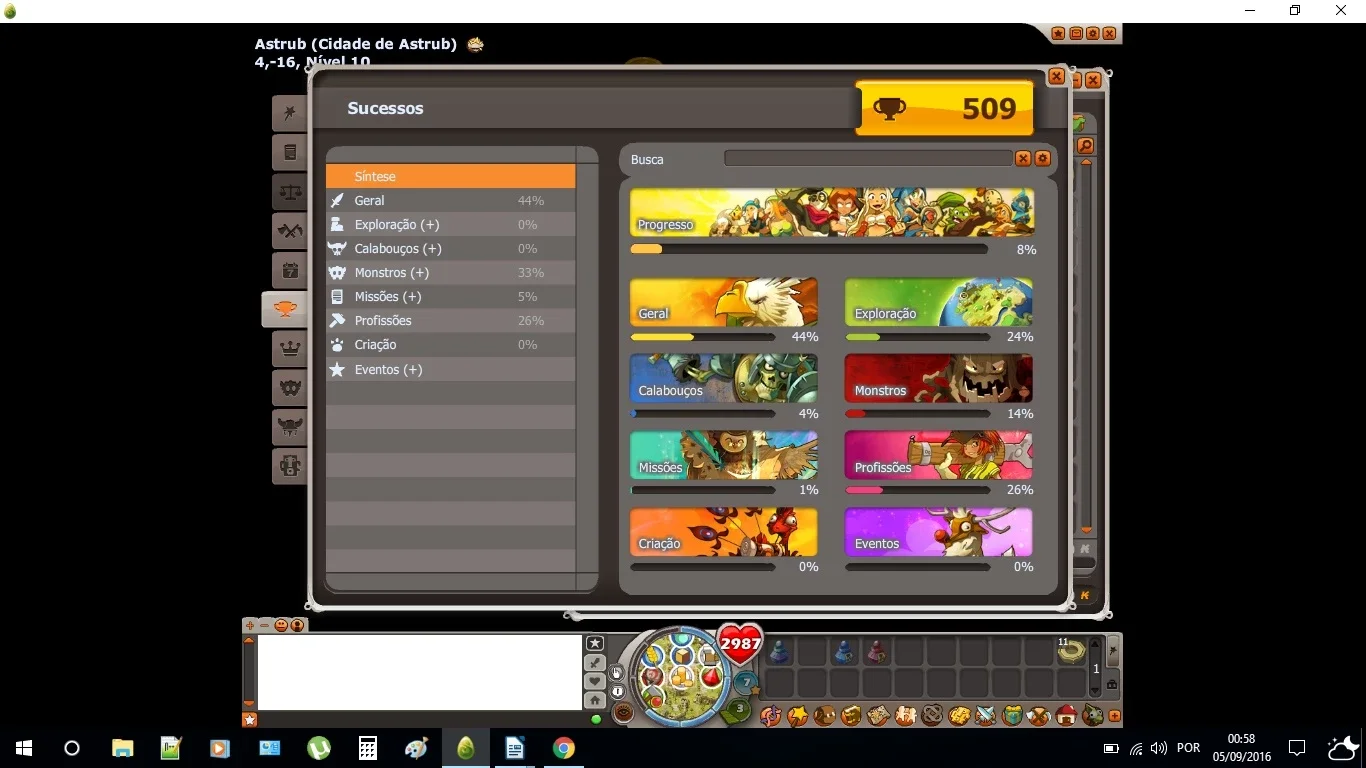Image resolution: width=1366 pixels, height=768 pixels.
Task: Click the 509 achievement points trophy badge
Action: (945, 108)
